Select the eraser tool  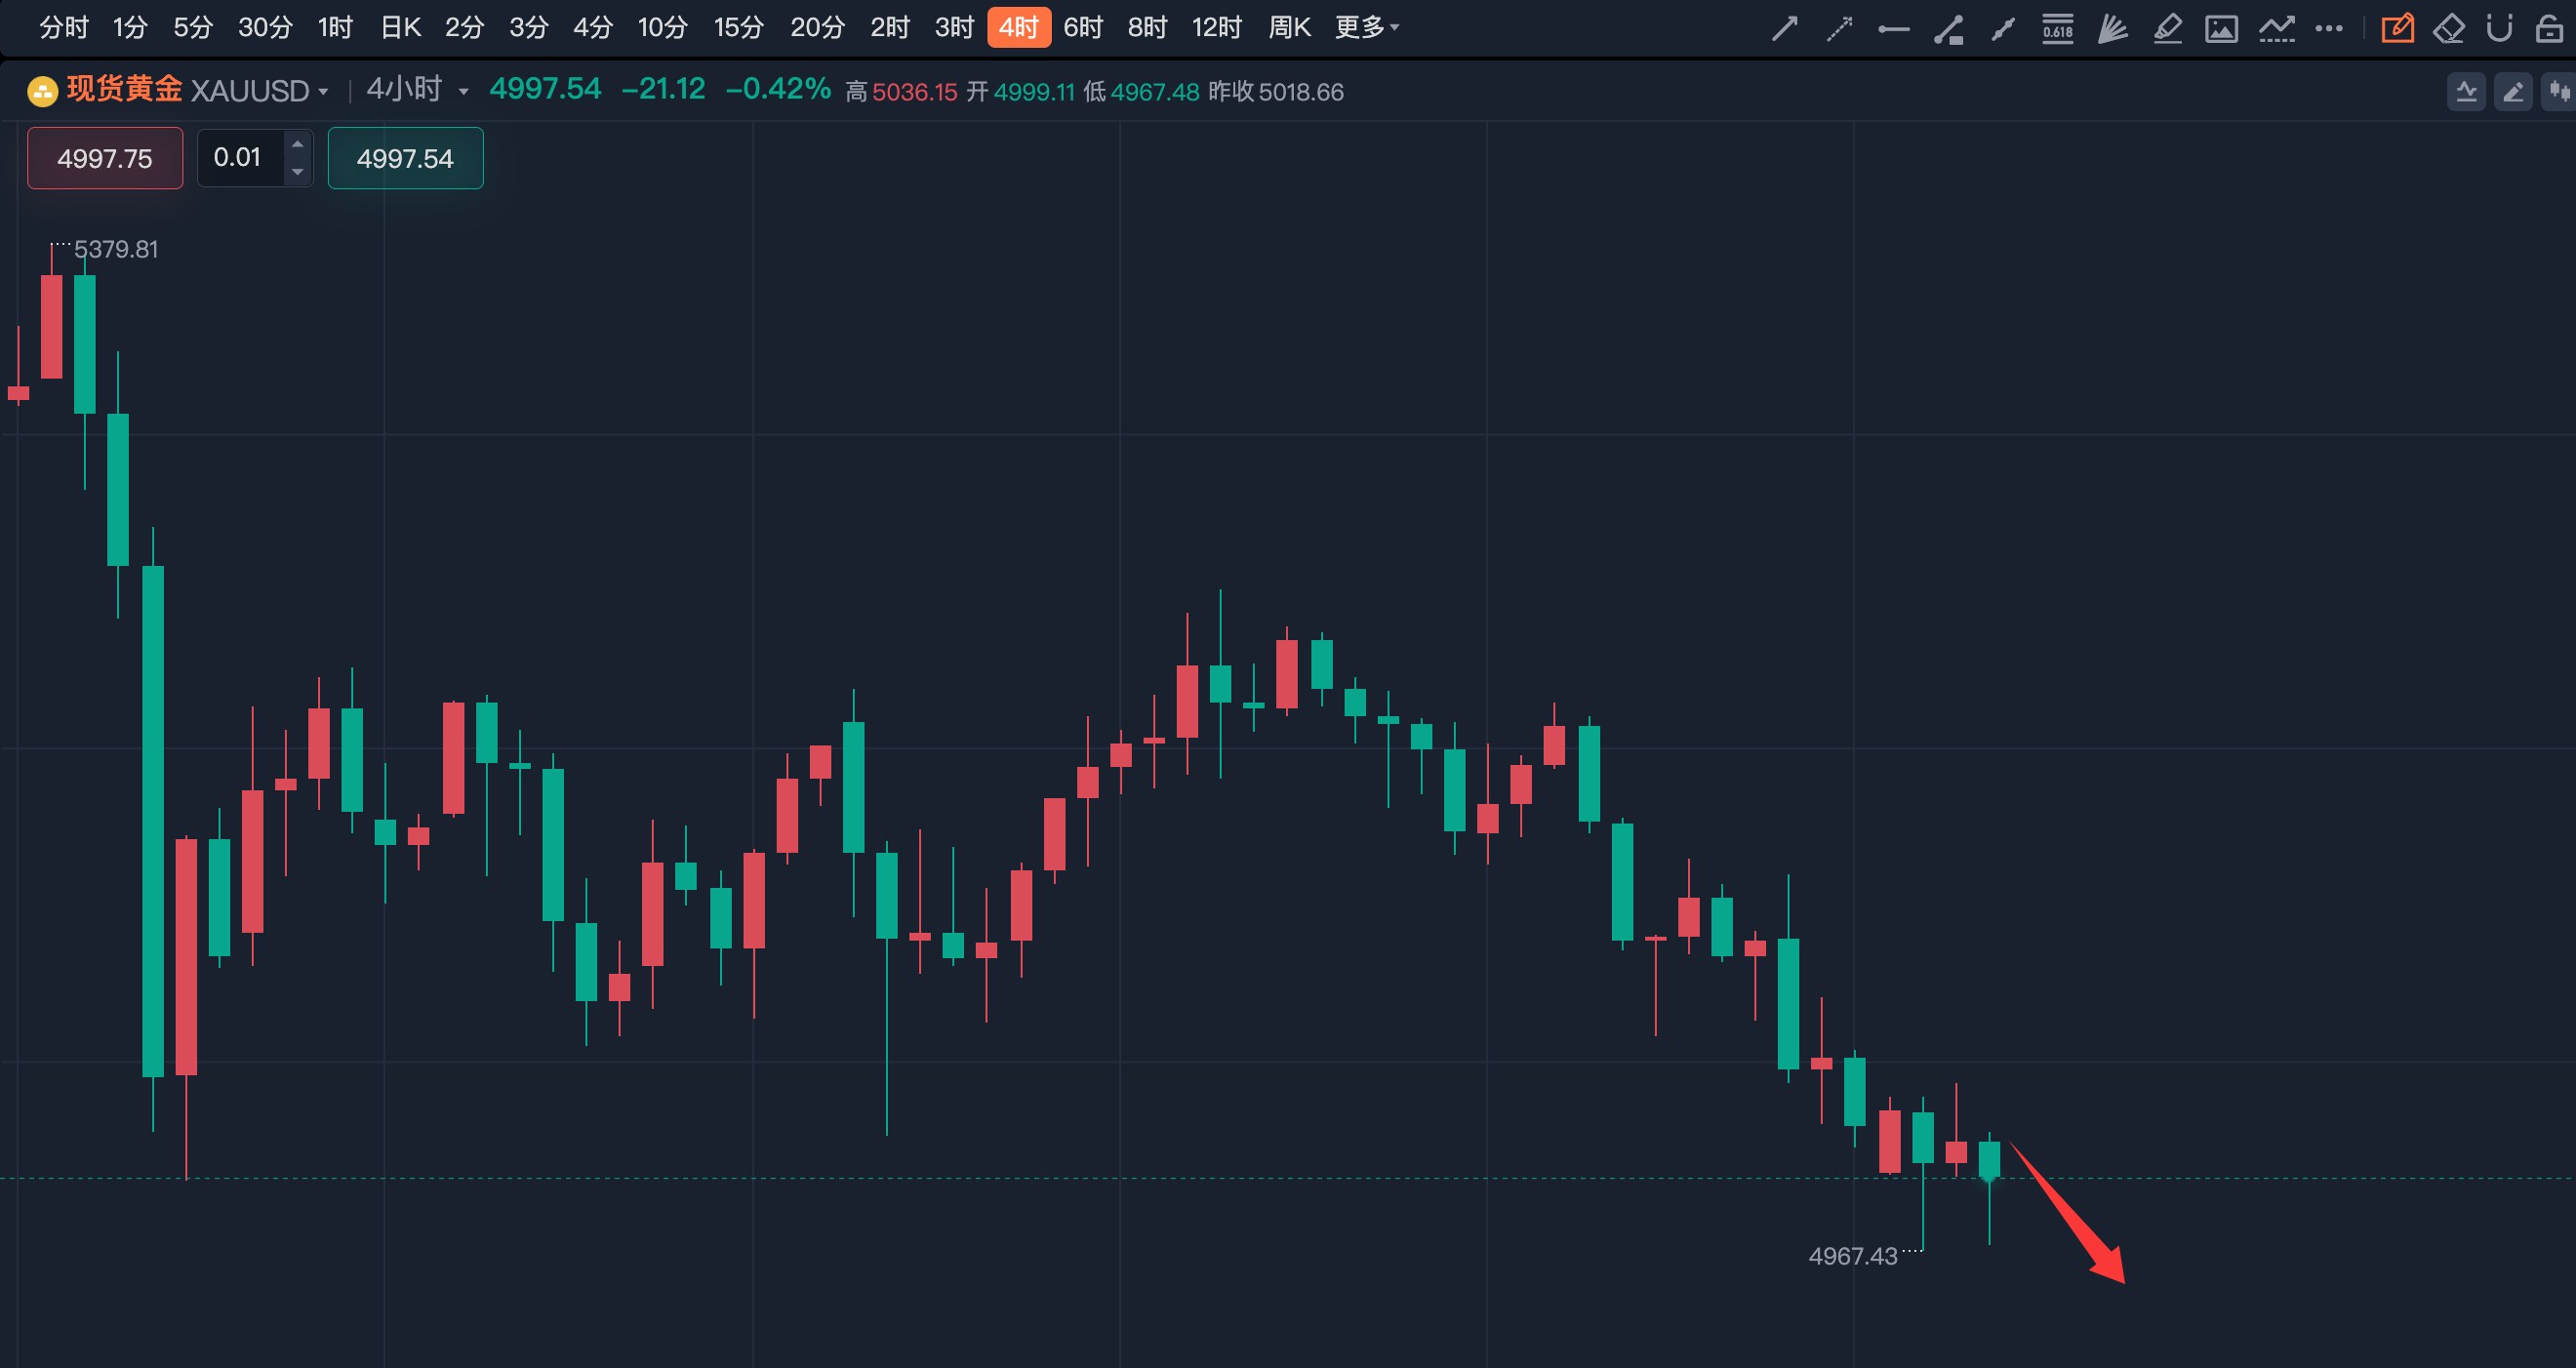pyautogui.click(x=2449, y=28)
